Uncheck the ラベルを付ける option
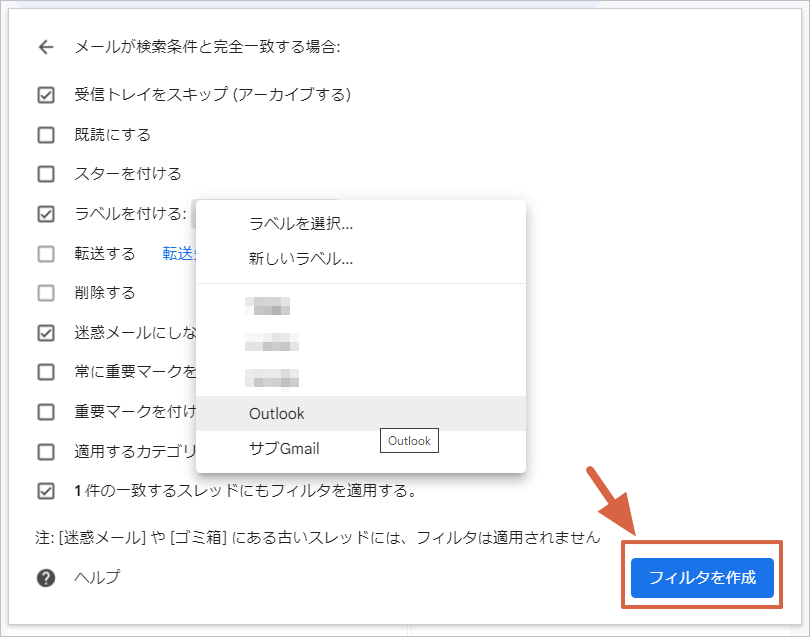The height and width of the screenshot is (637, 810). 45,213
